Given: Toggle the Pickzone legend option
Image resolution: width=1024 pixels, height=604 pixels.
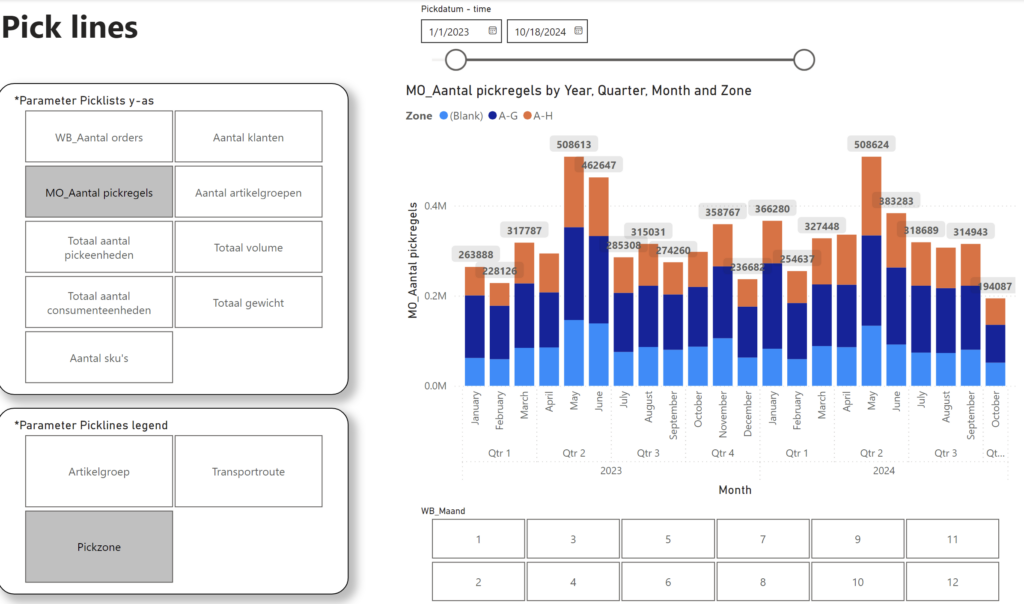Looking at the screenshot, I should tap(98, 547).
